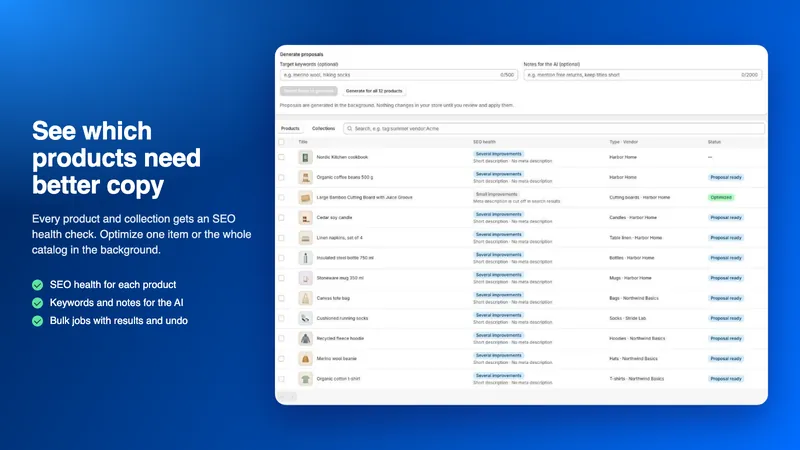Click the Bamboo Cutting Board thumbnail
The width and height of the screenshot is (800, 450).
tap(305, 197)
